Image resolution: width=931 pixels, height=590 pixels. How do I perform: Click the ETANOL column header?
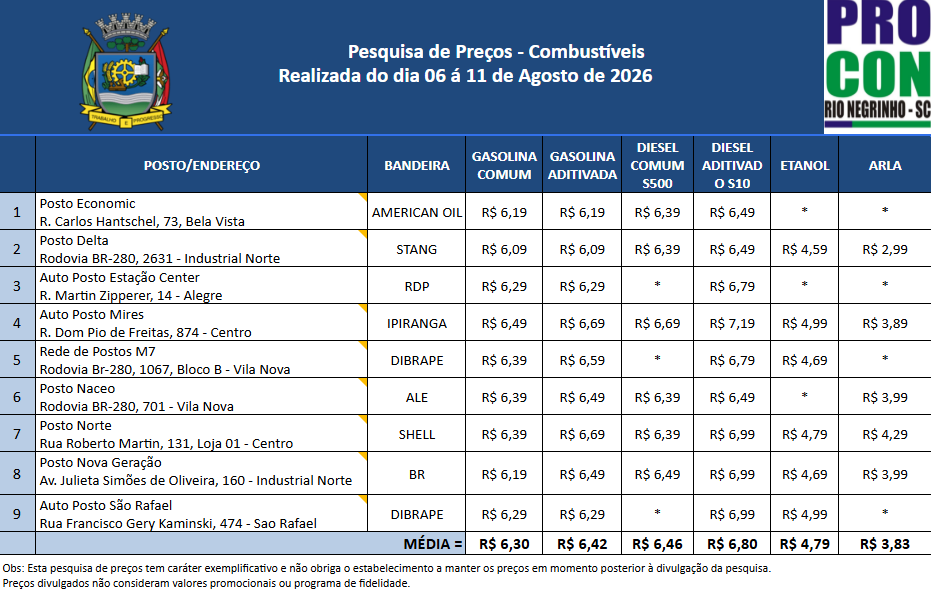coord(805,165)
